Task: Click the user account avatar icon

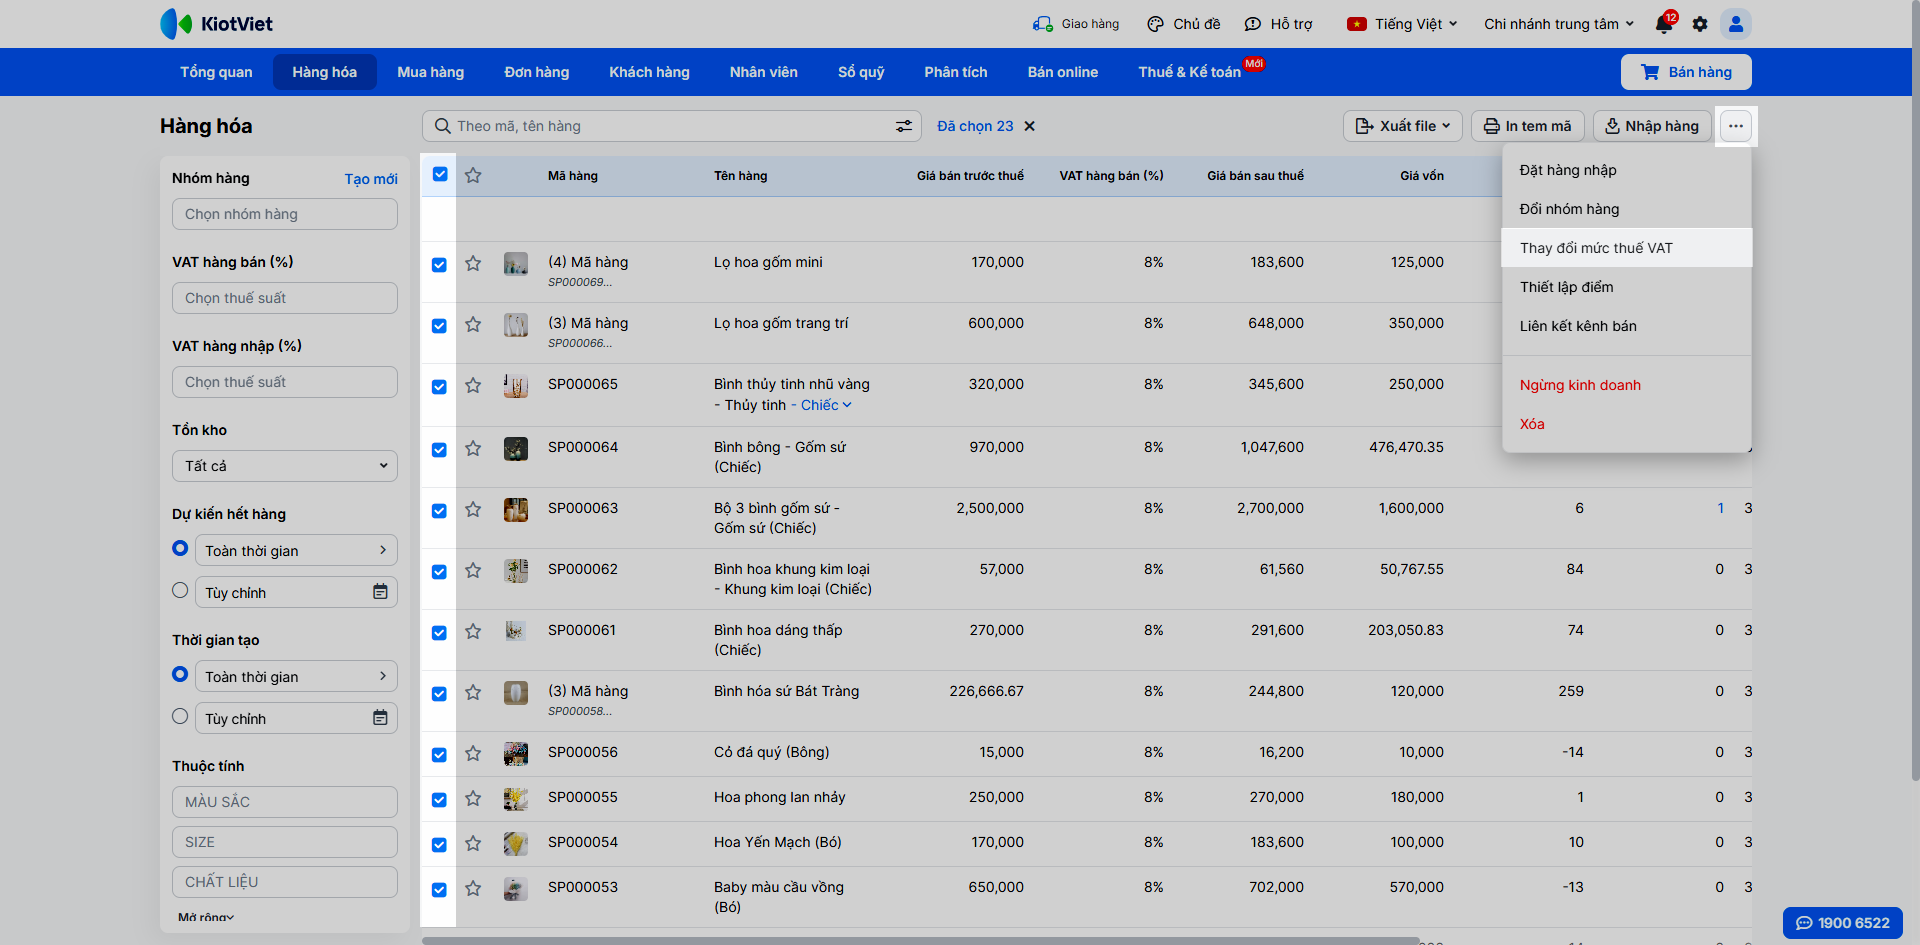Action: coord(1736,24)
